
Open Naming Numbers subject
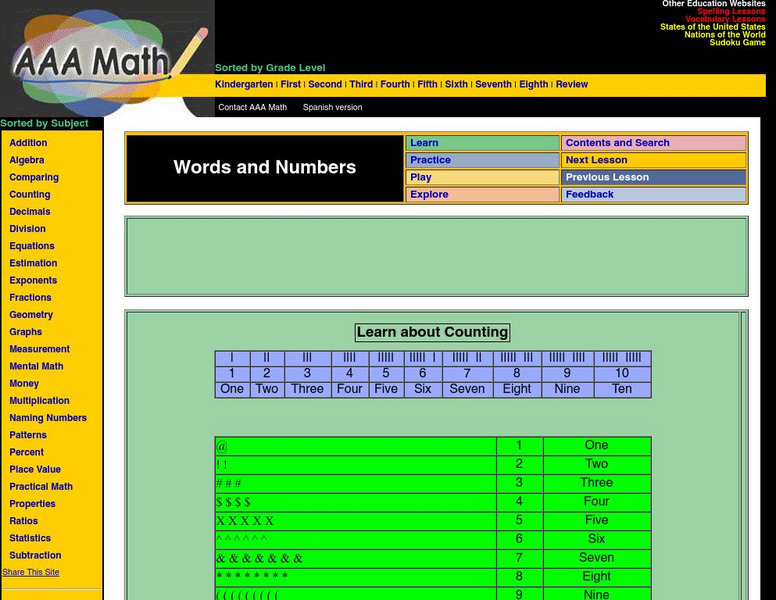point(48,418)
